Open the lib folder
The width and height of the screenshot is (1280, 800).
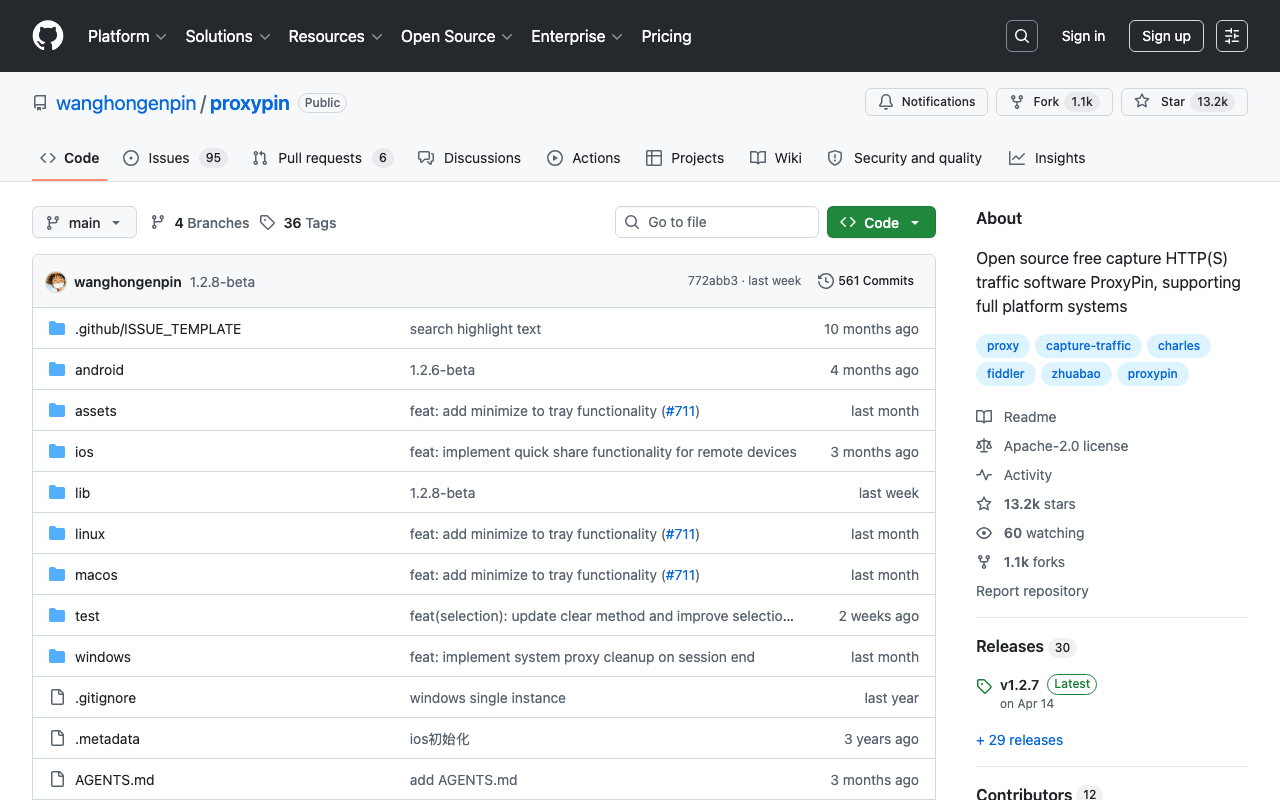tap(82, 493)
